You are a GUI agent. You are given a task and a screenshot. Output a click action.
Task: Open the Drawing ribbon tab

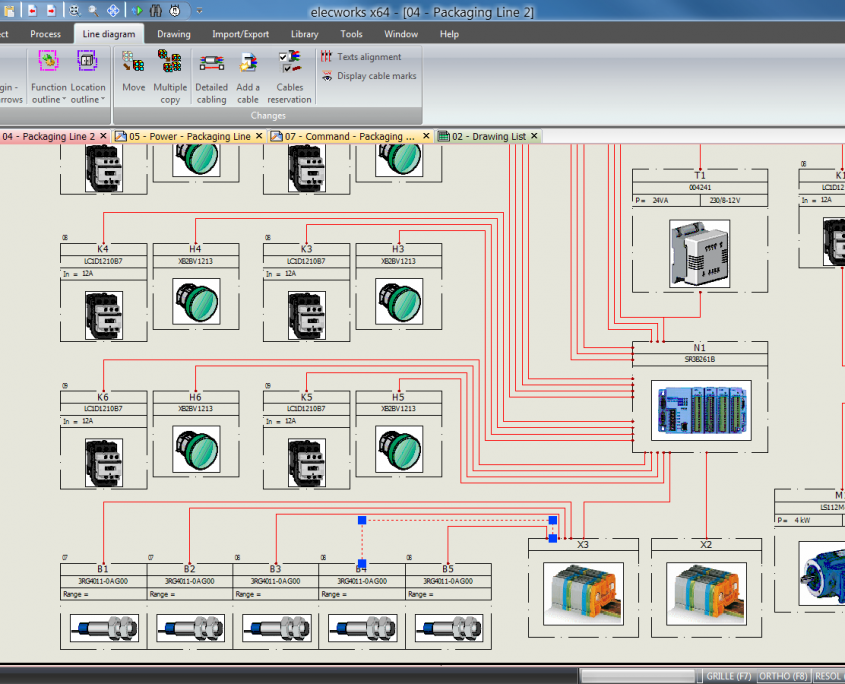[174, 34]
